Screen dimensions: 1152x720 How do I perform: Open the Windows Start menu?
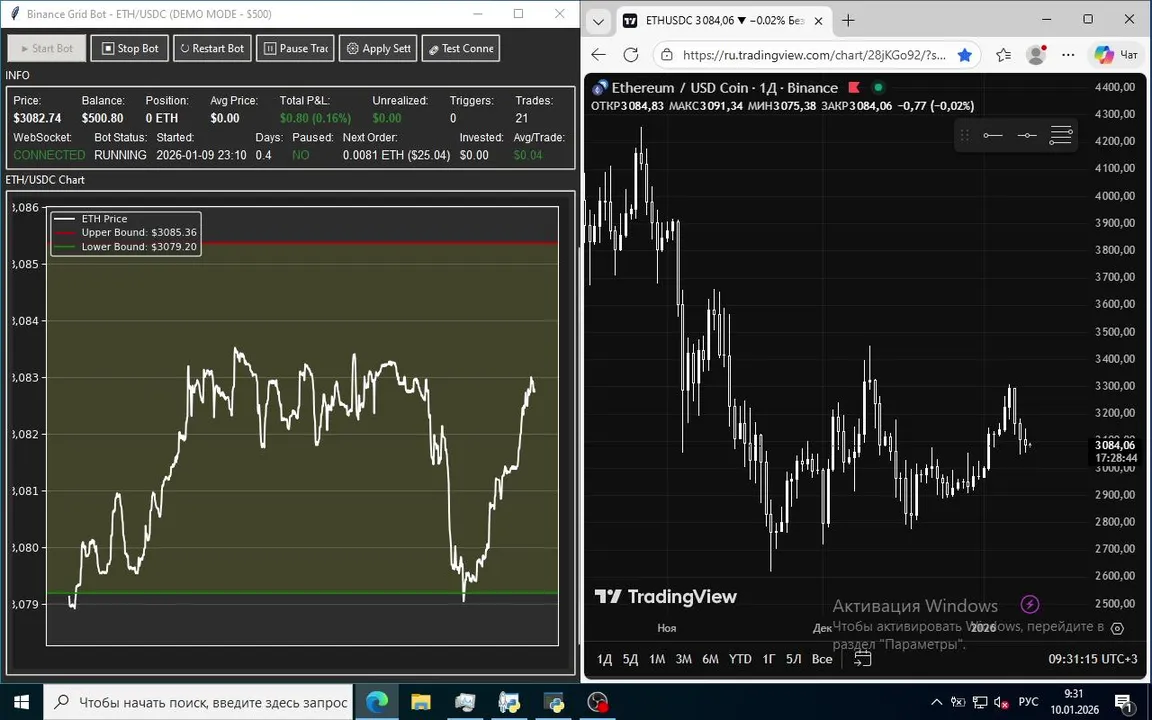(21, 702)
